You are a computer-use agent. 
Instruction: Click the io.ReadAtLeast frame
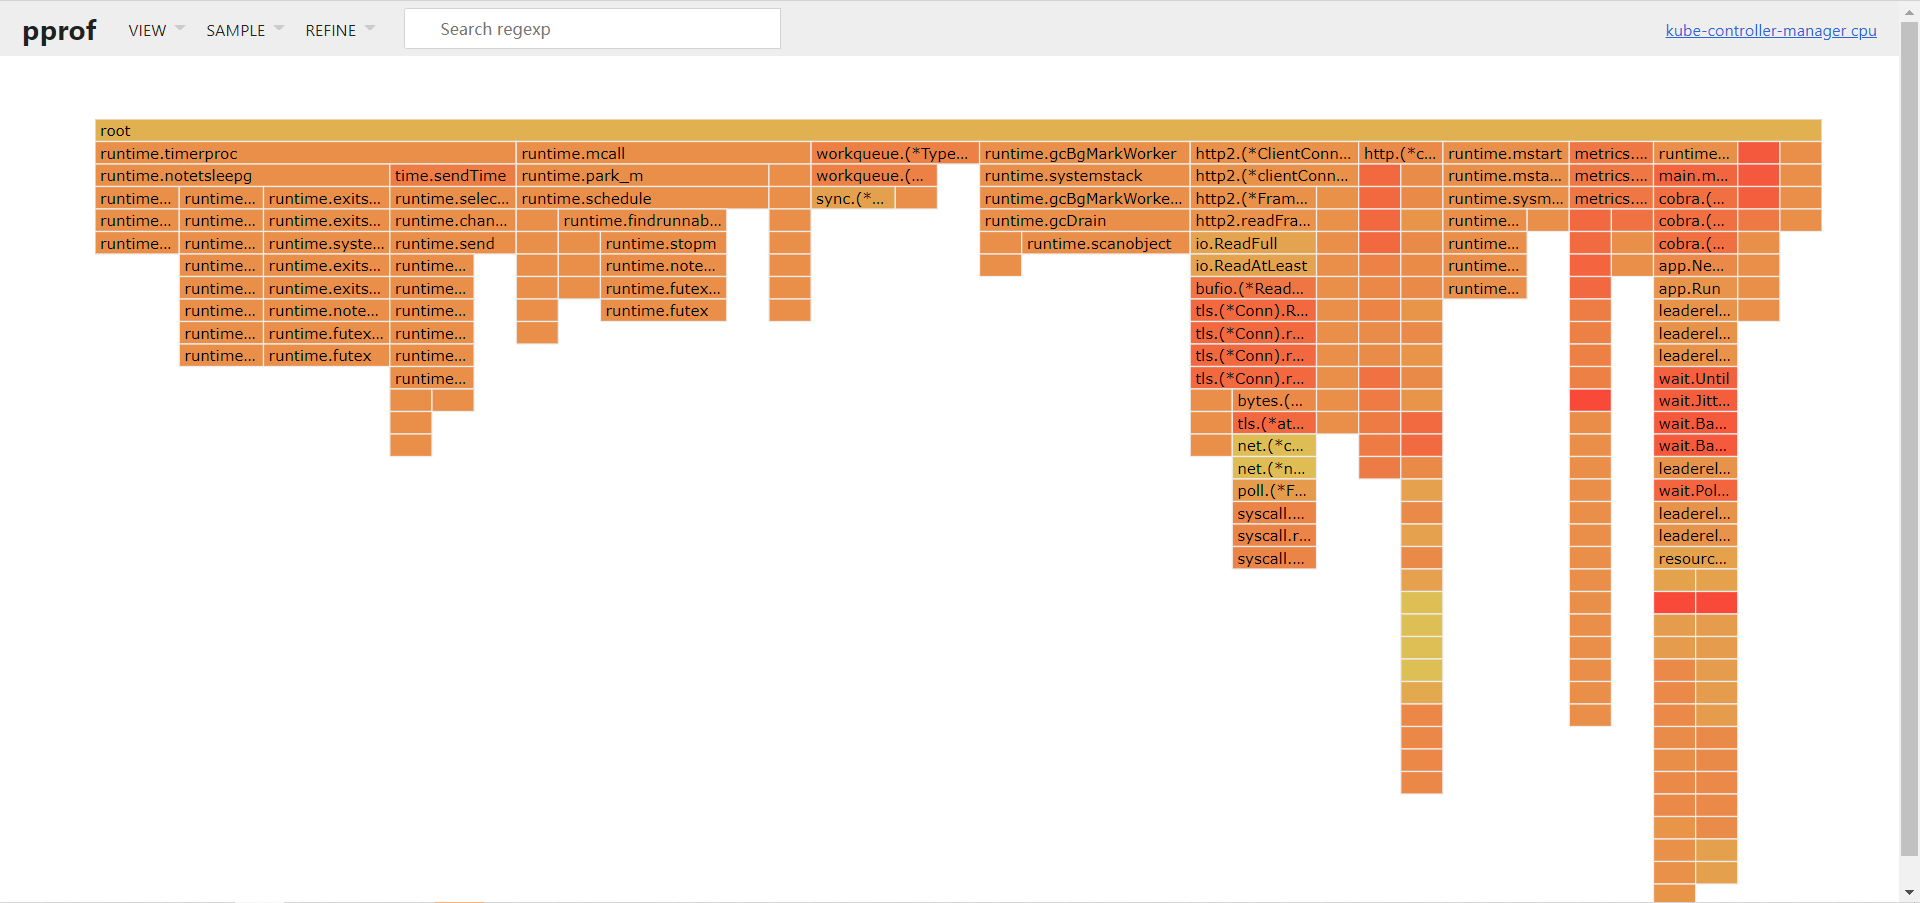pos(1253,266)
